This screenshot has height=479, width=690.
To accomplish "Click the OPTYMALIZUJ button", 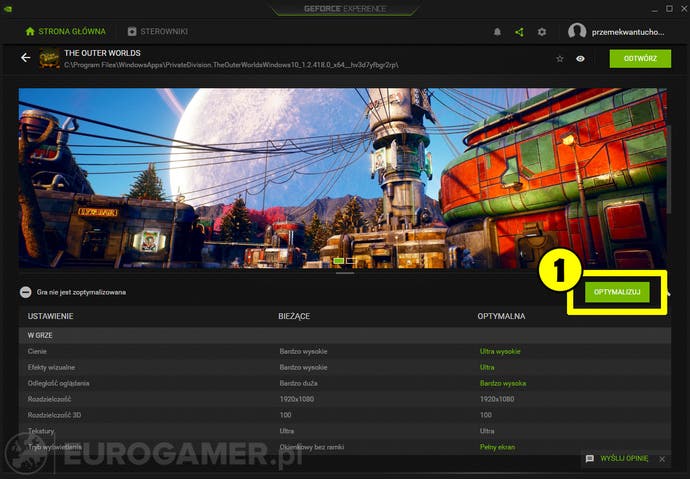I will (617, 292).
